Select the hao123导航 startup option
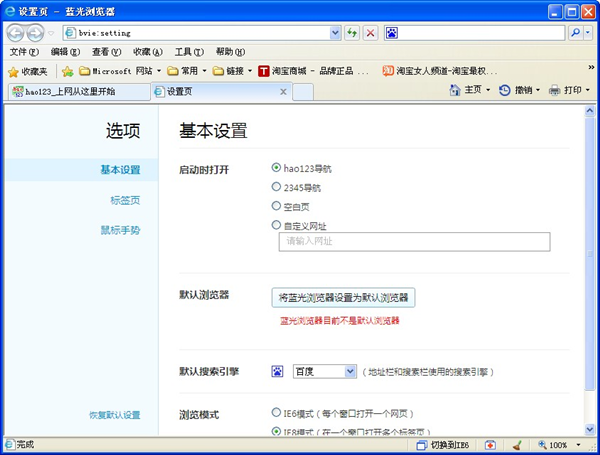 (x=276, y=168)
